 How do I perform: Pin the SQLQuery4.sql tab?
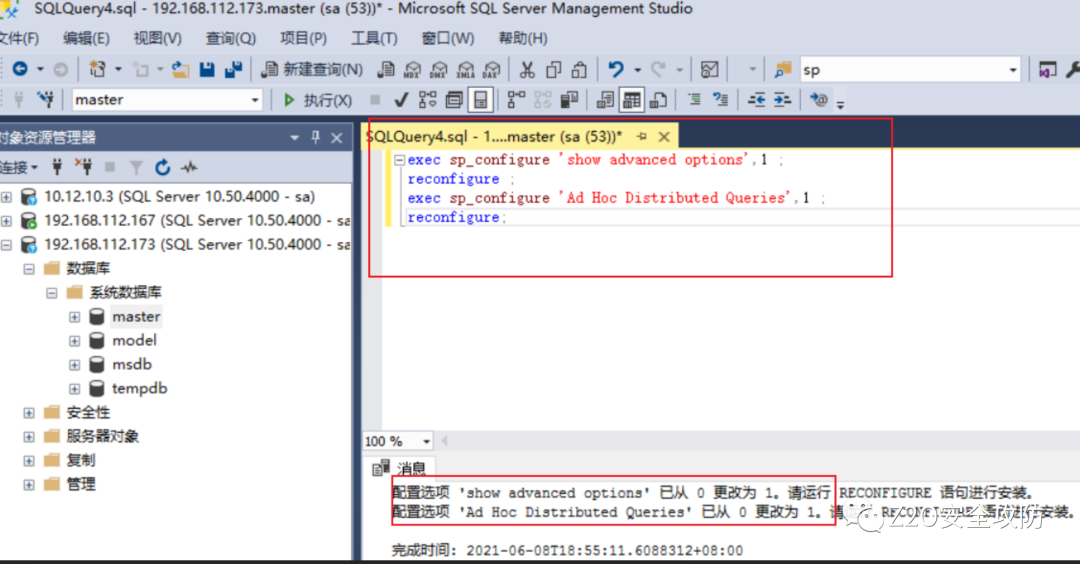(642, 136)
